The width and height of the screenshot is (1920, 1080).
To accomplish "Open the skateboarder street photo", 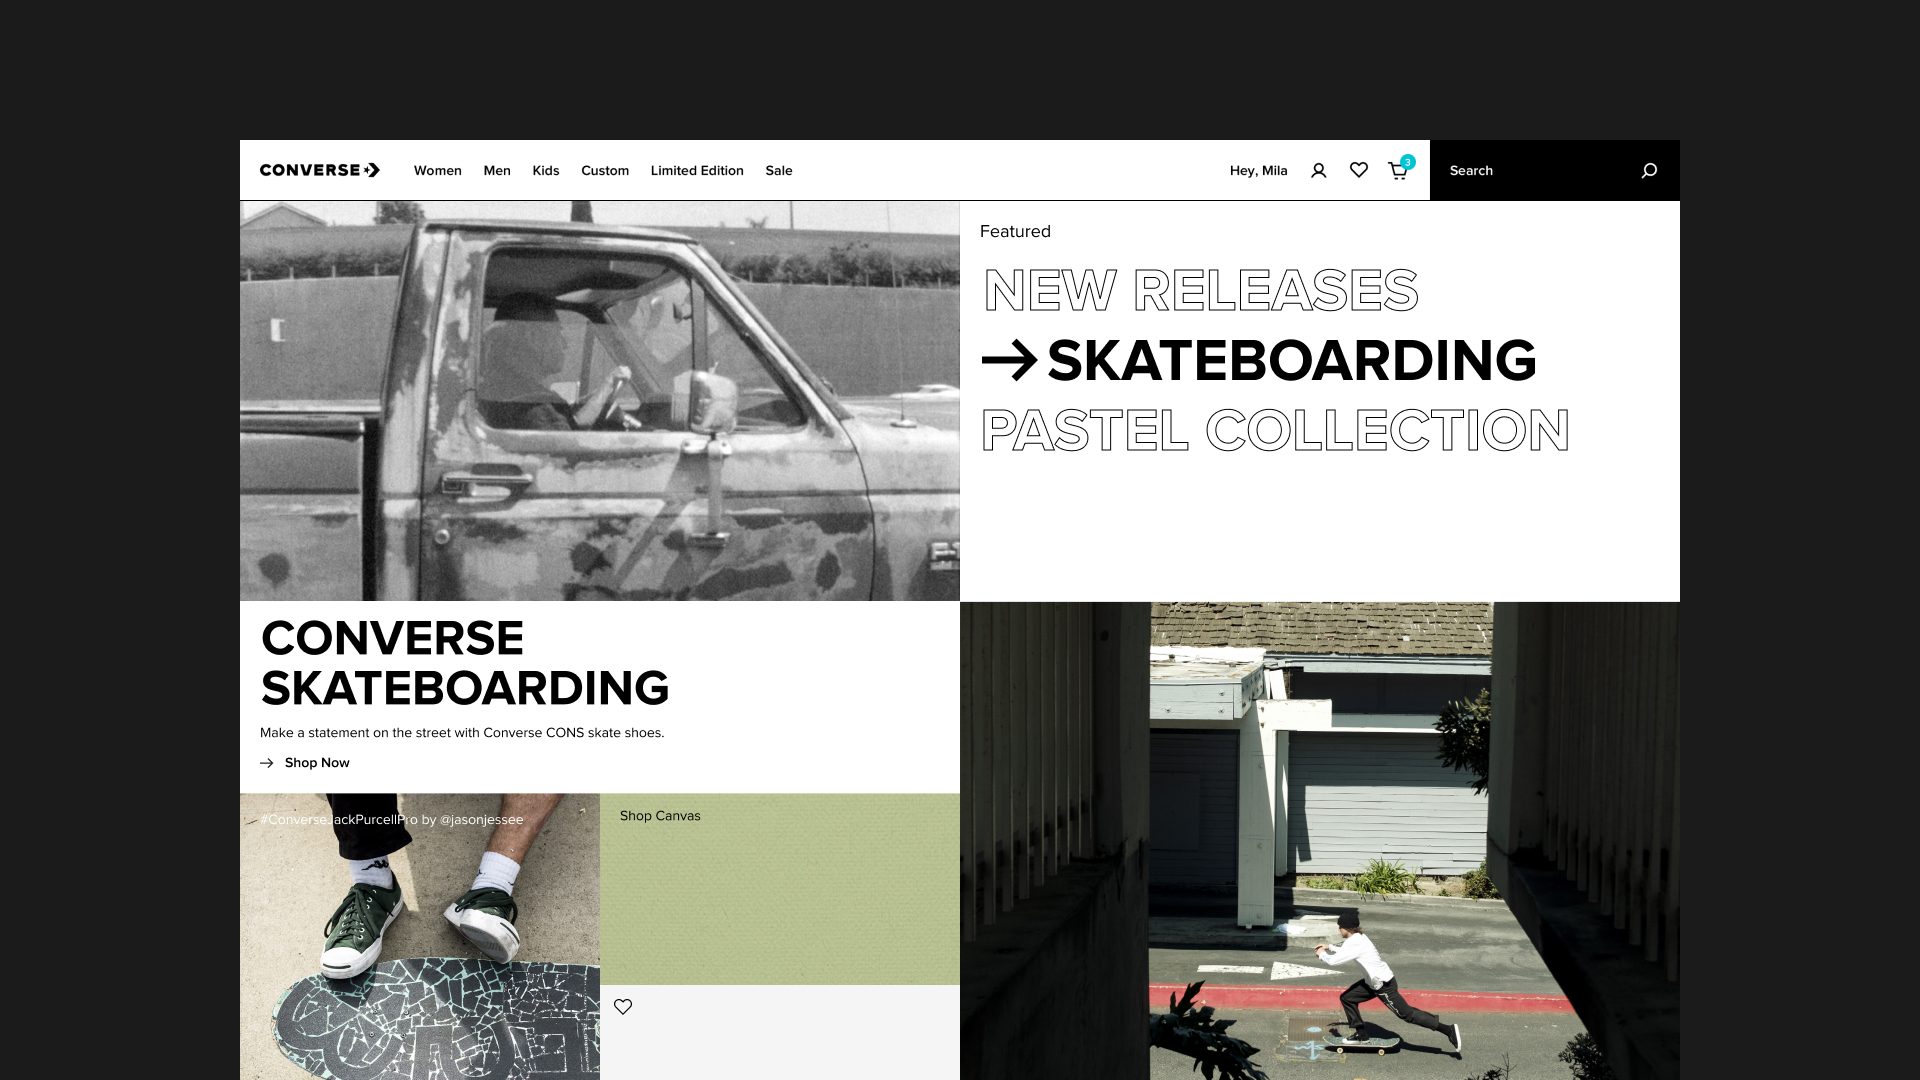I will (x=1320, y=841).
